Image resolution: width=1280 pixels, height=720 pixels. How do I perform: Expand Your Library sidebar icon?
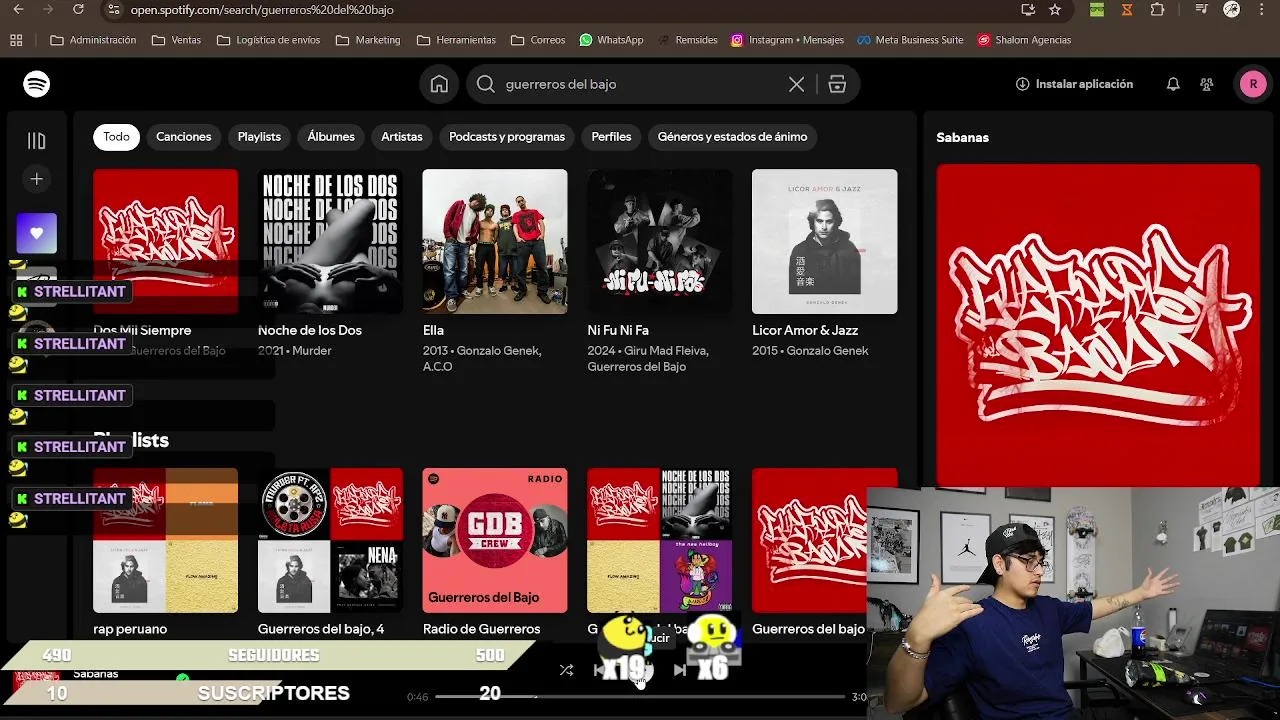click(37, 141)
